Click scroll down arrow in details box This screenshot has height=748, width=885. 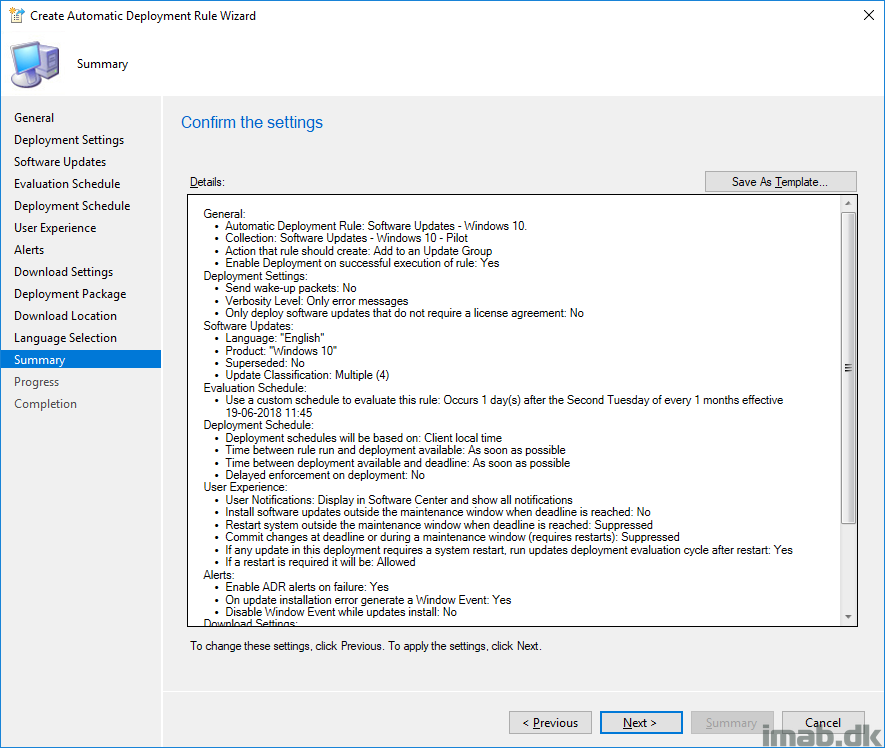point(848,617)
